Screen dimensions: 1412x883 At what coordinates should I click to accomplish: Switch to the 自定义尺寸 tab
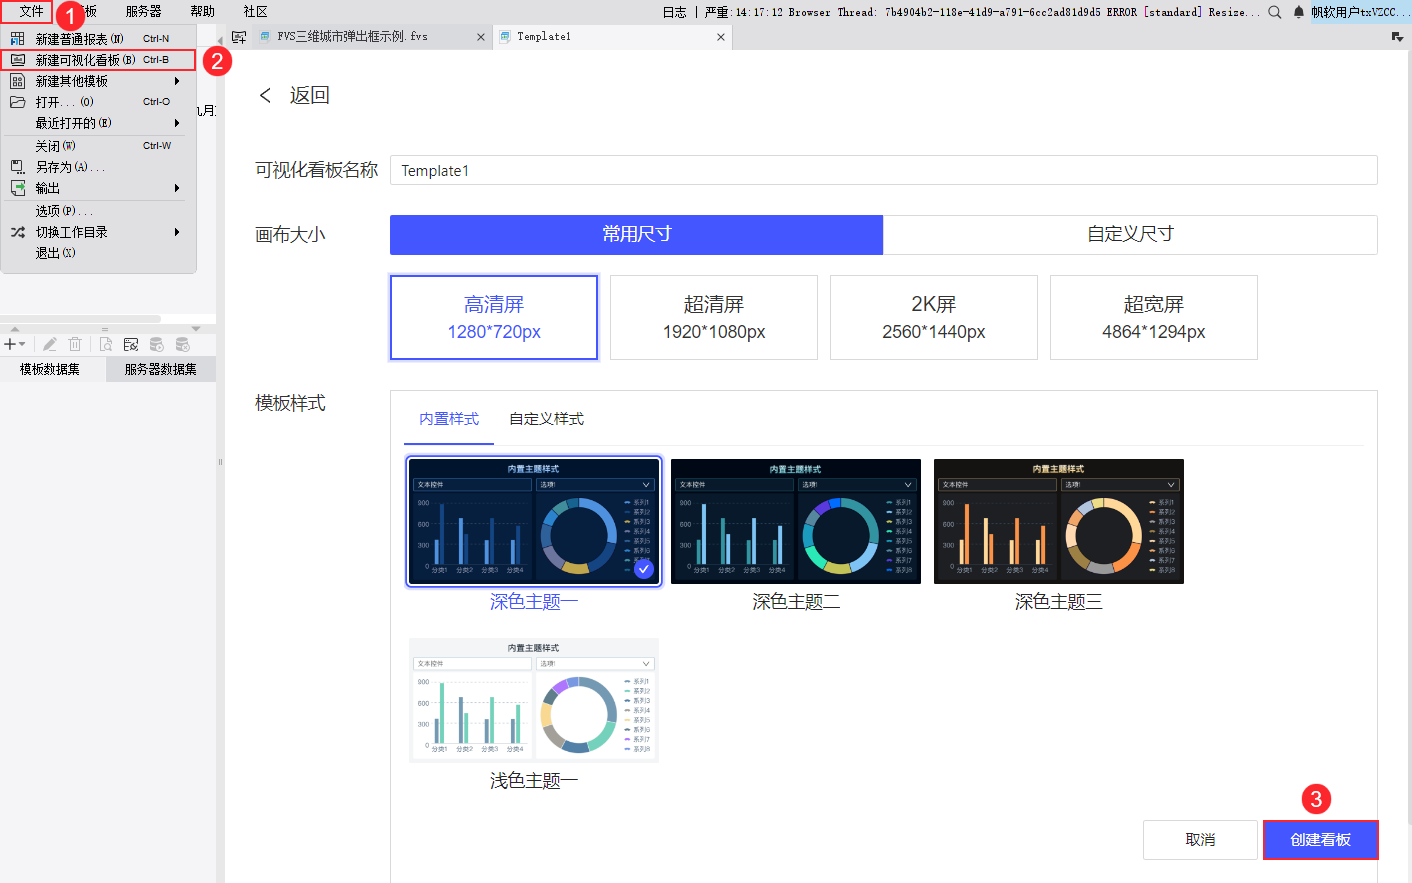click(x=1130, y=234)
